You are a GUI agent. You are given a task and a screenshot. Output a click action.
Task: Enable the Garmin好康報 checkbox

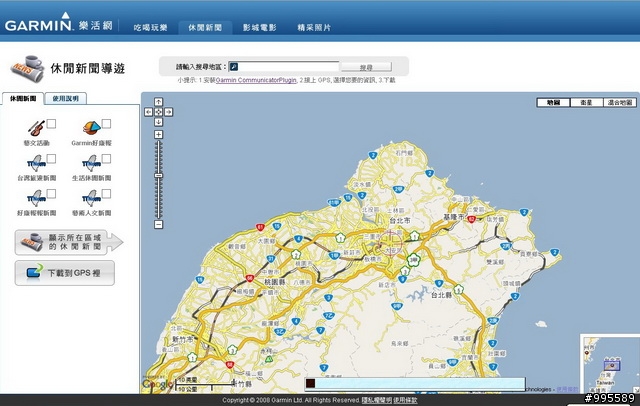(106, 124)
